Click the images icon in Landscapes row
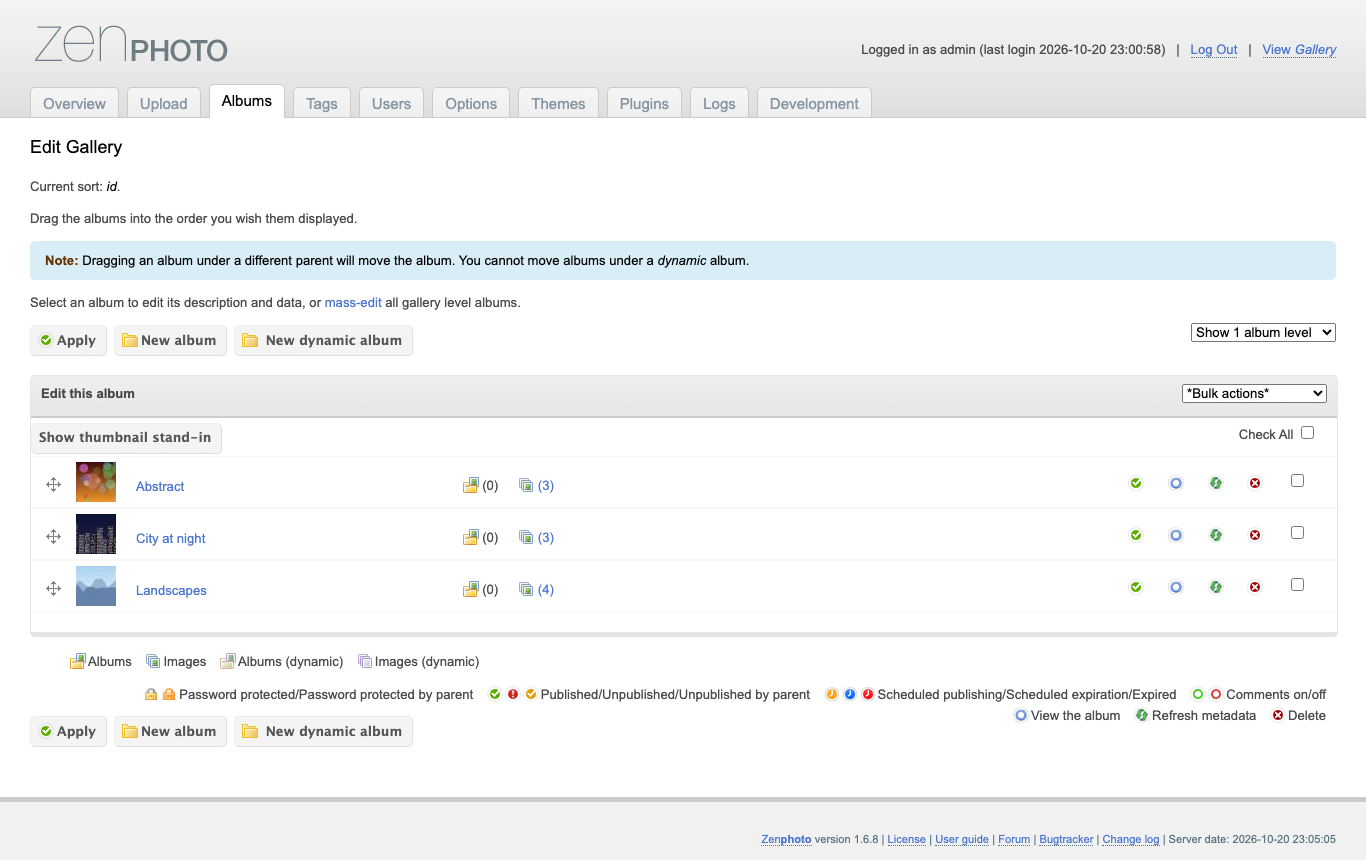This screenshot has width=1366, height=860. (x=526, y=589)
